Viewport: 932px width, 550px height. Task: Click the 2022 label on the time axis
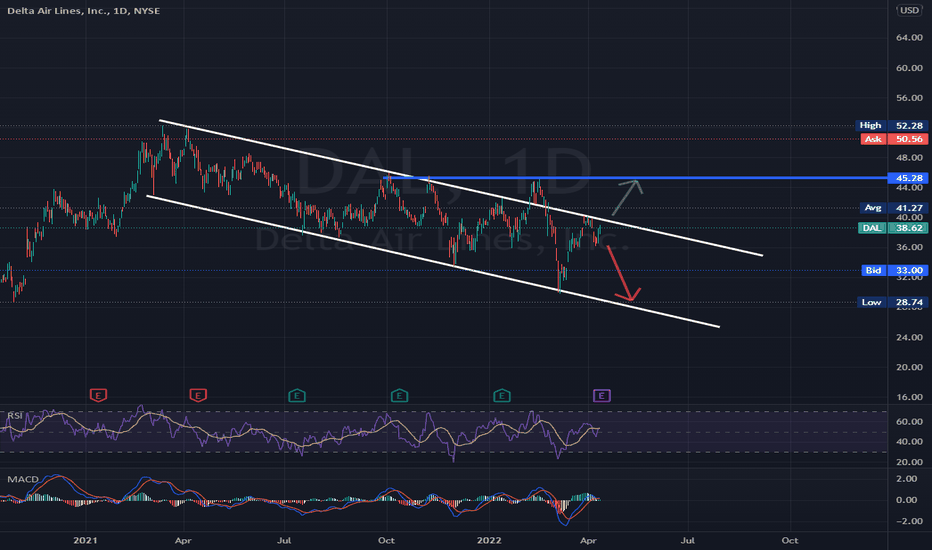click(x=489, y=540)
